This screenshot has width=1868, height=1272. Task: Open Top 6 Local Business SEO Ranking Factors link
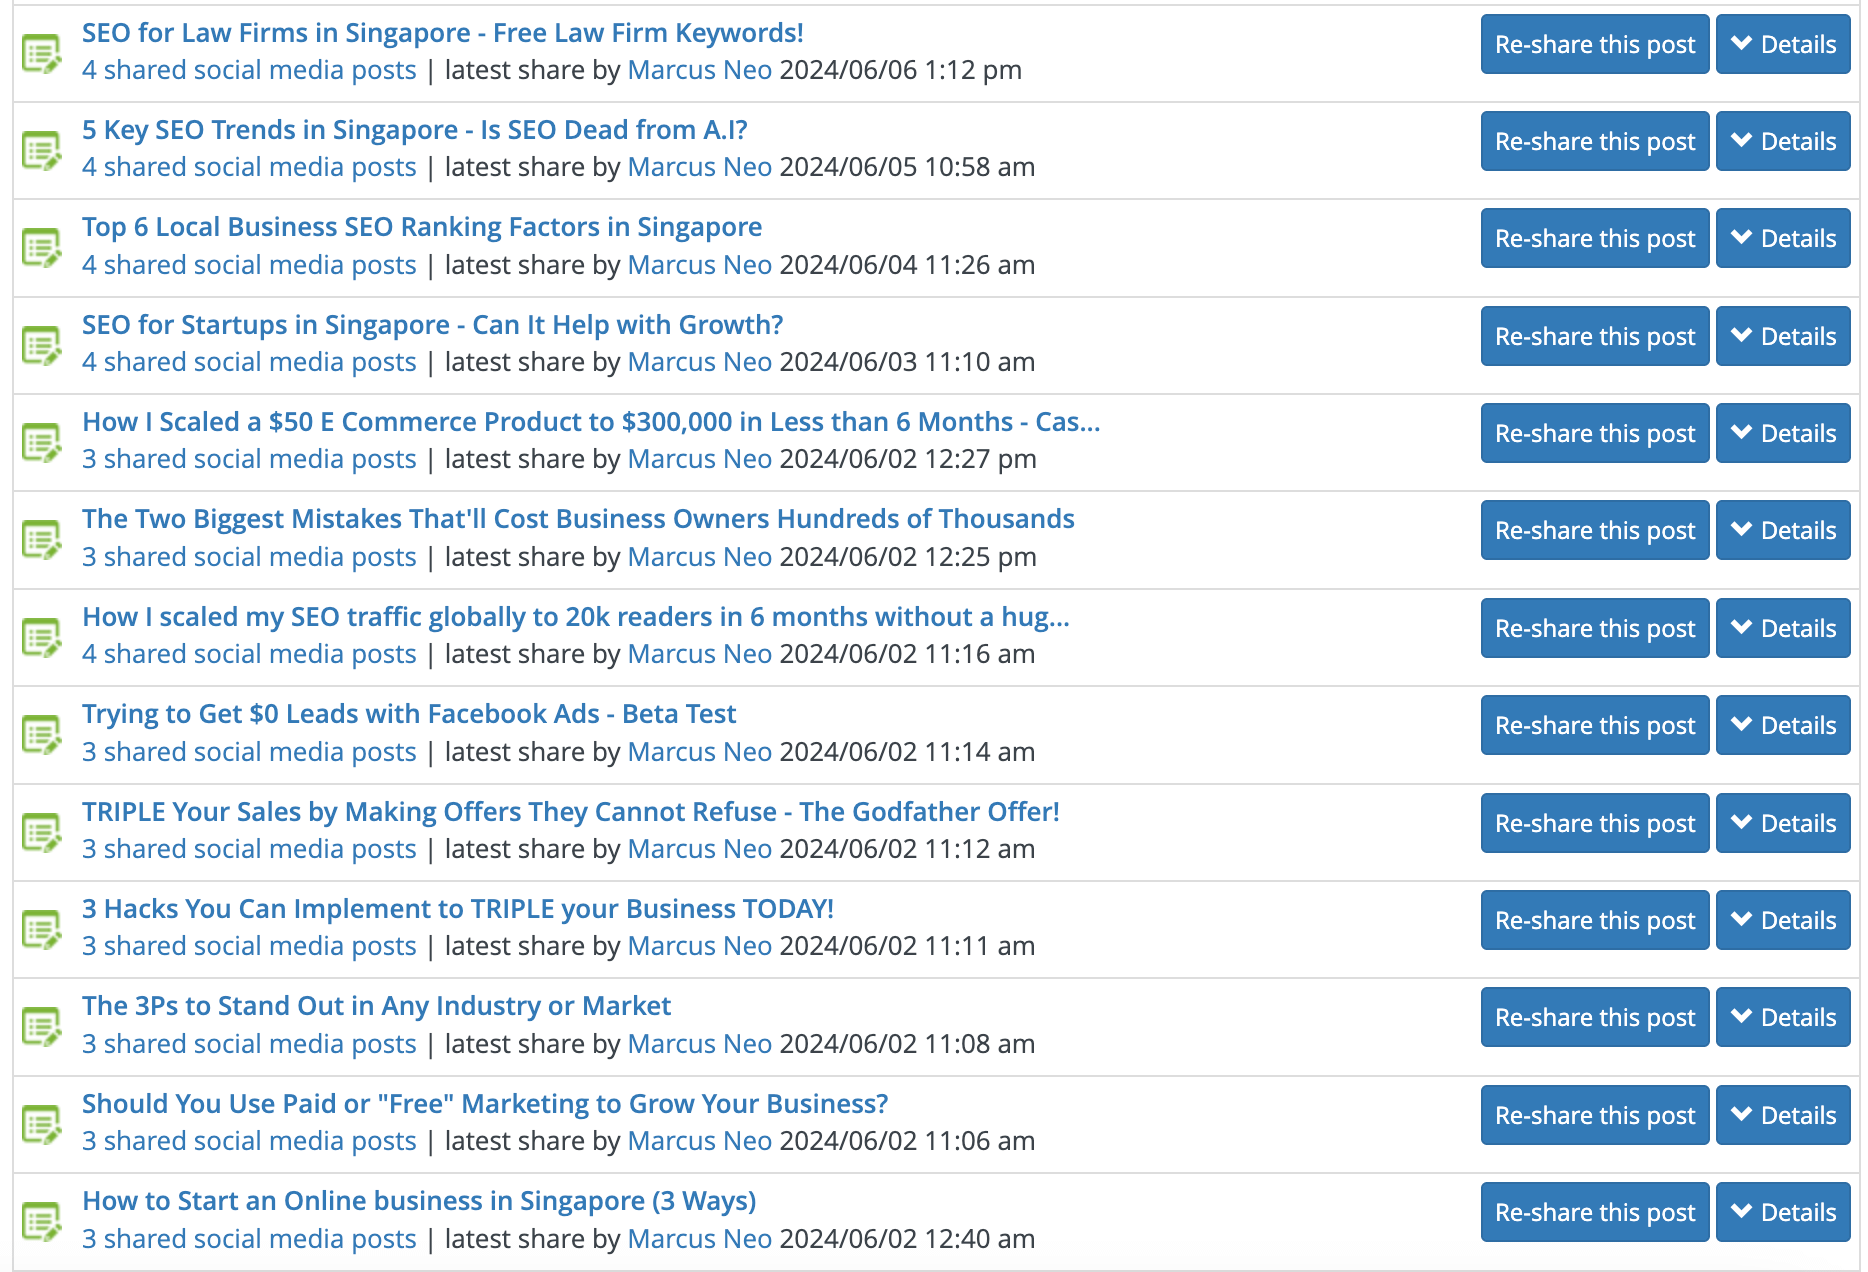421,228
